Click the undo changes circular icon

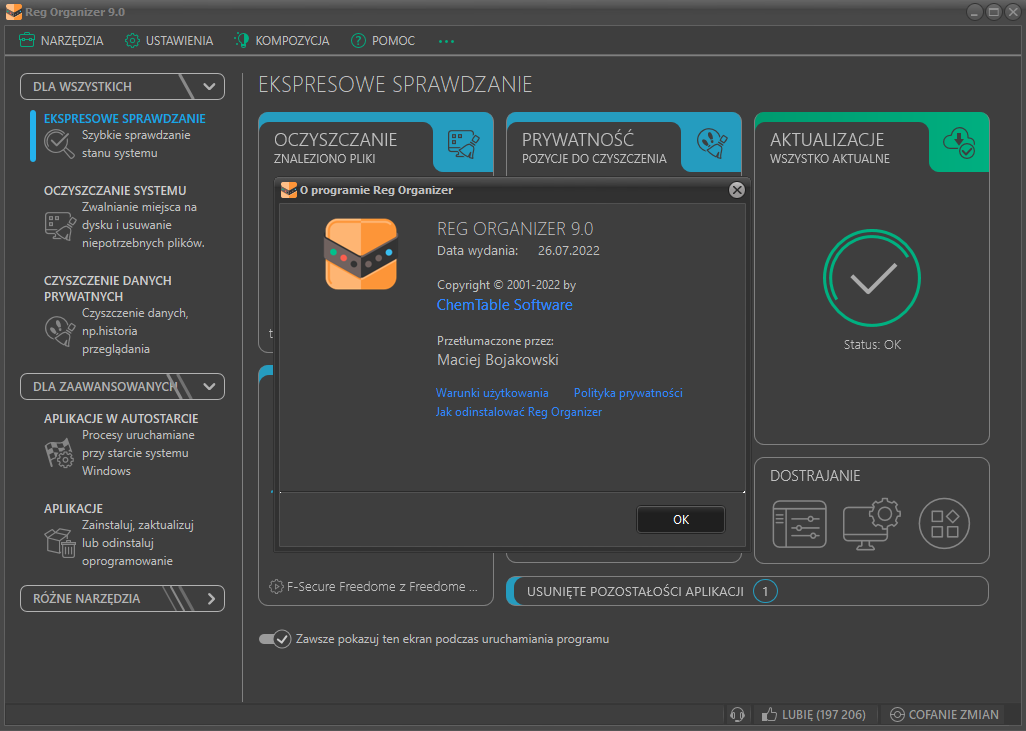(x=897, y=714)
